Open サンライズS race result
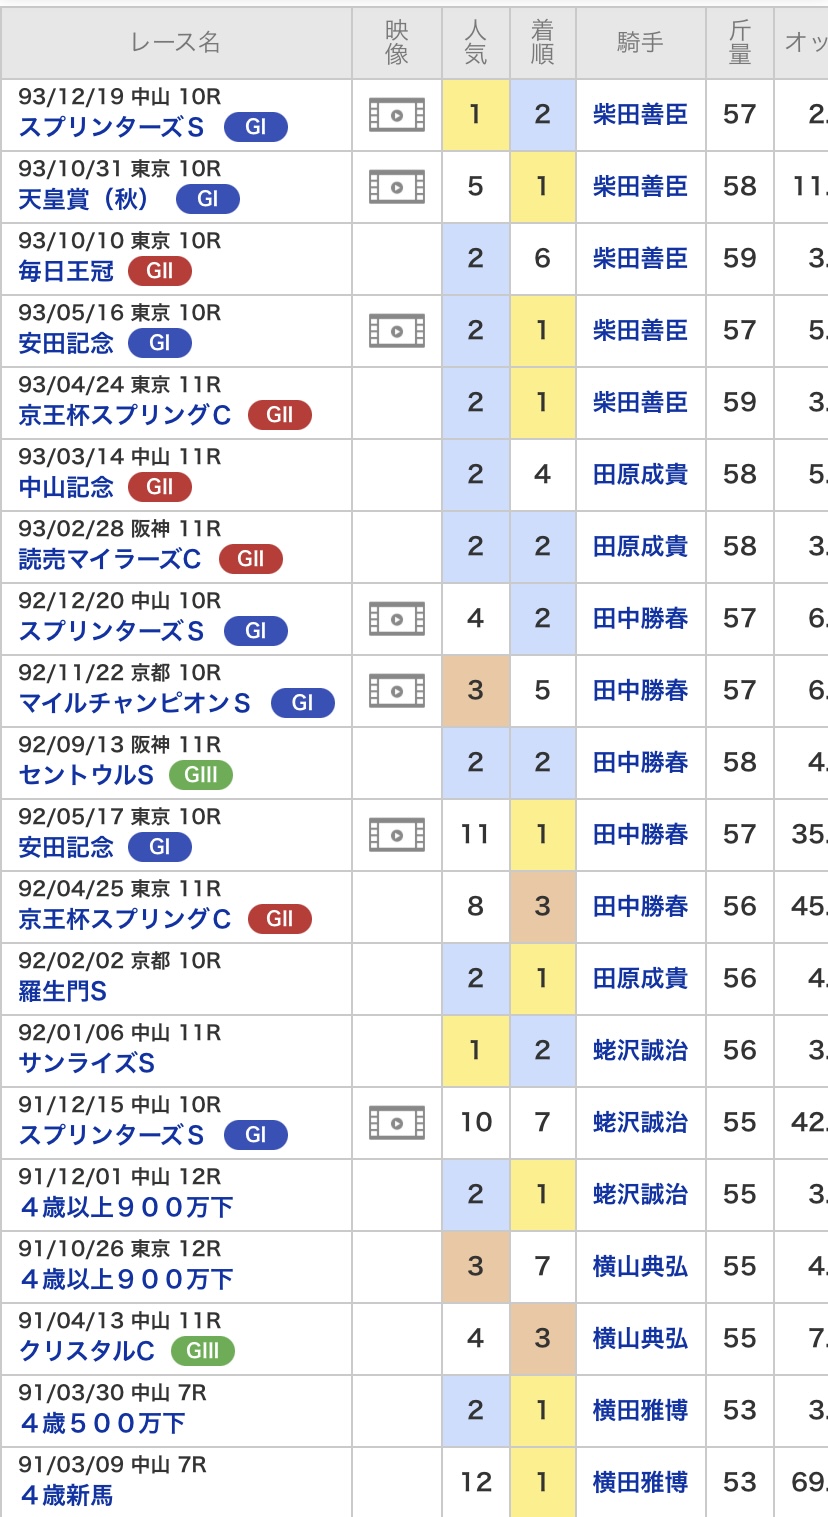 (86, 1063)
